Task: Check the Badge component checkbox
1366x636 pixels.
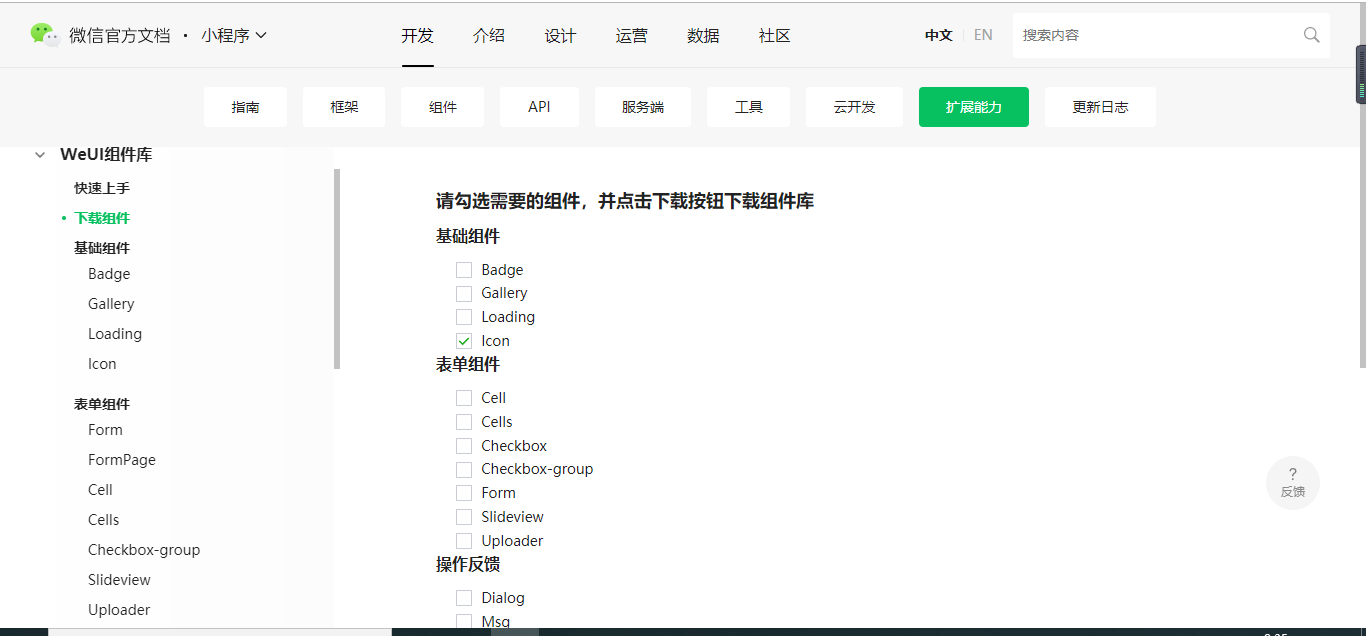Action: pyautogui.click(x=464, y=269)
